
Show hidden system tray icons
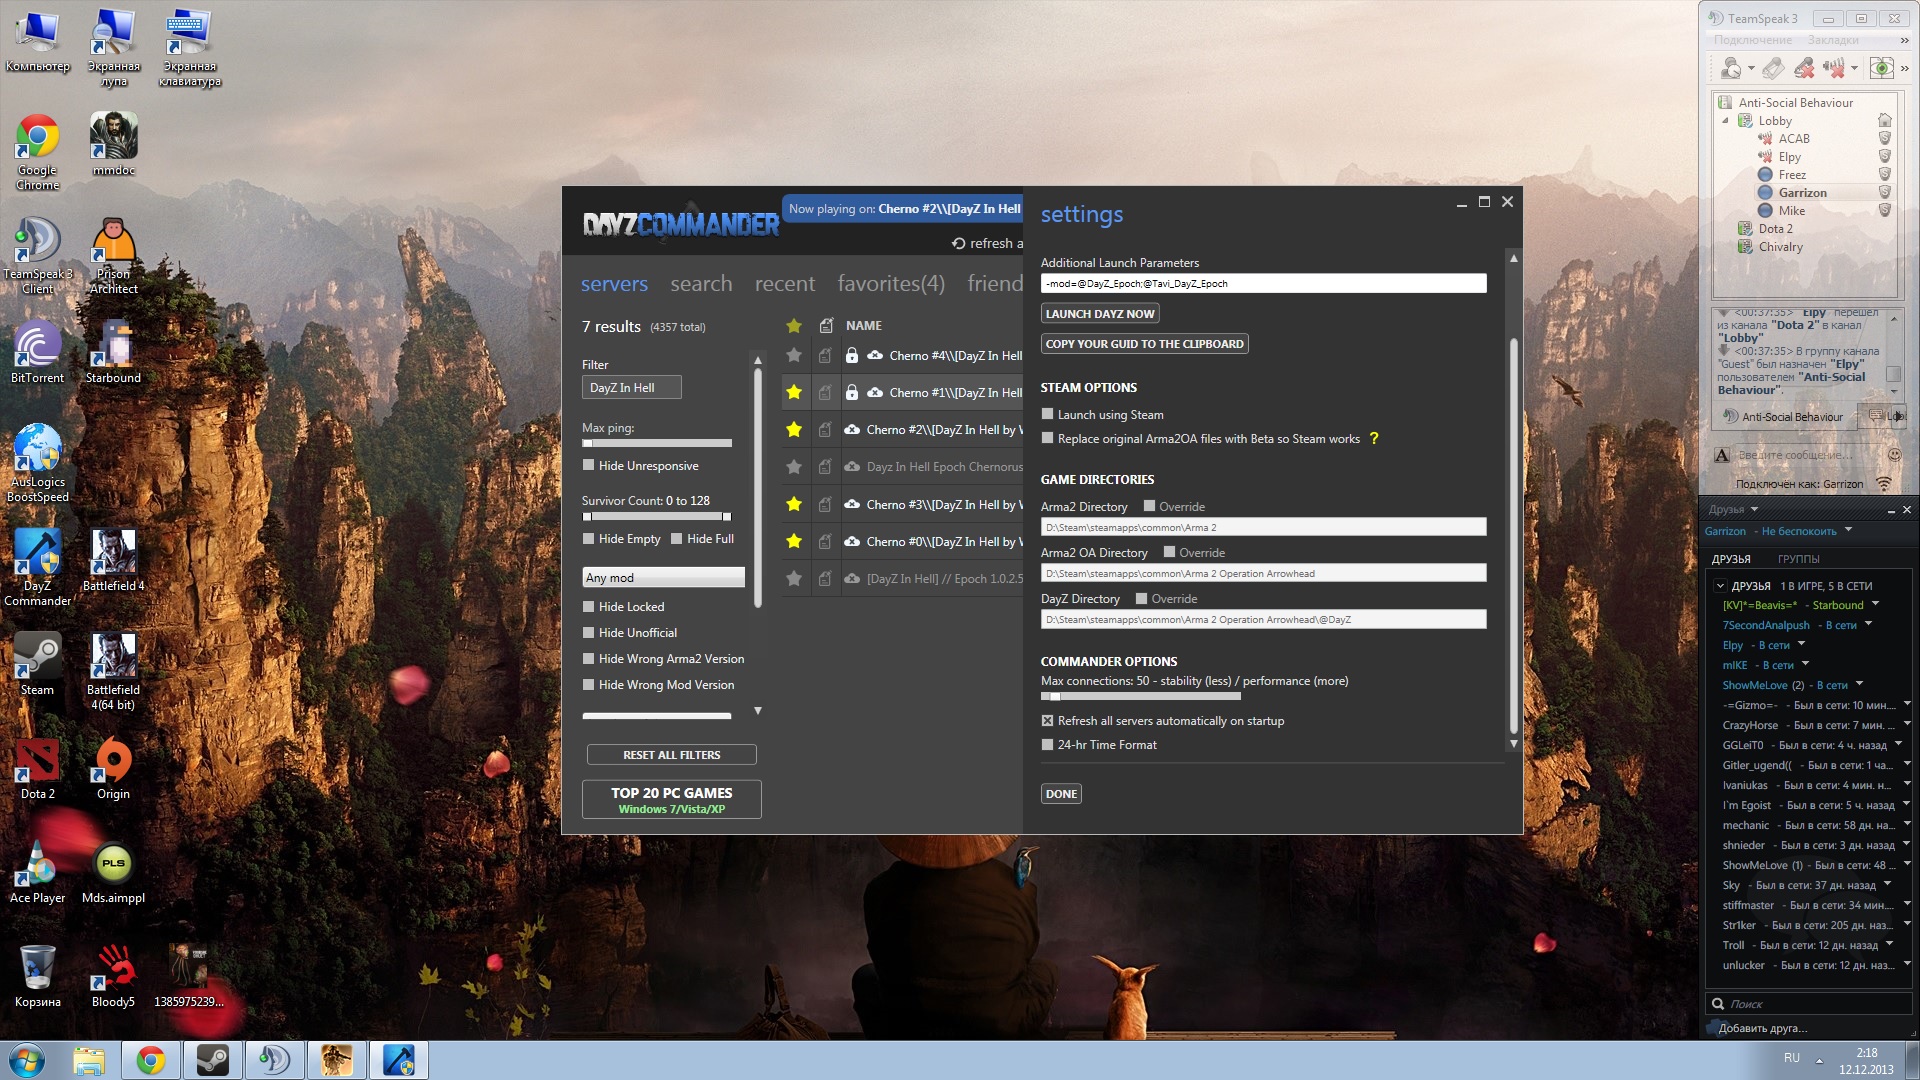pos(1819,1060)
